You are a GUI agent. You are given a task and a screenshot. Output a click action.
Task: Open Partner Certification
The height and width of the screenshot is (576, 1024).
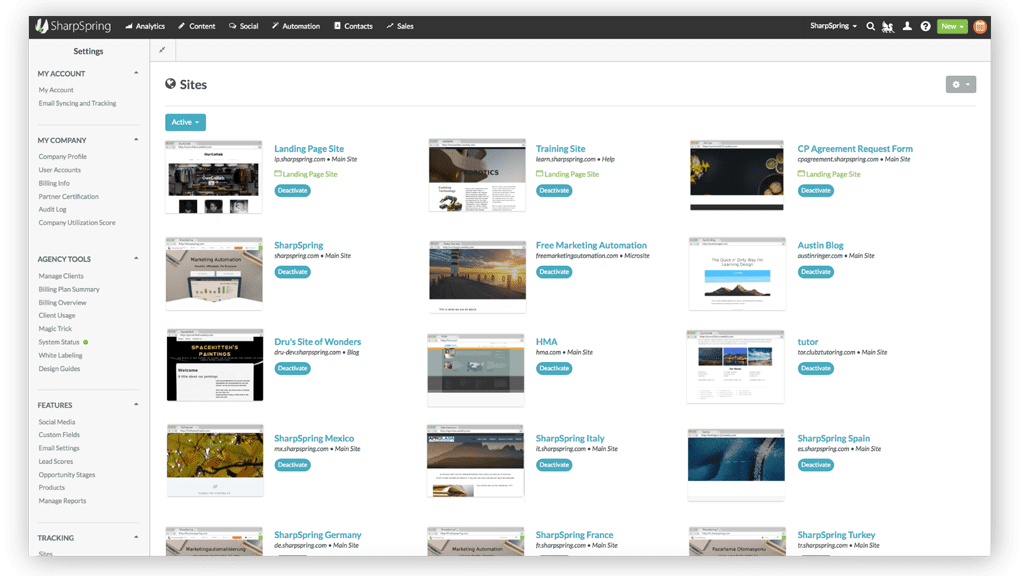click(x=69, y=197)
